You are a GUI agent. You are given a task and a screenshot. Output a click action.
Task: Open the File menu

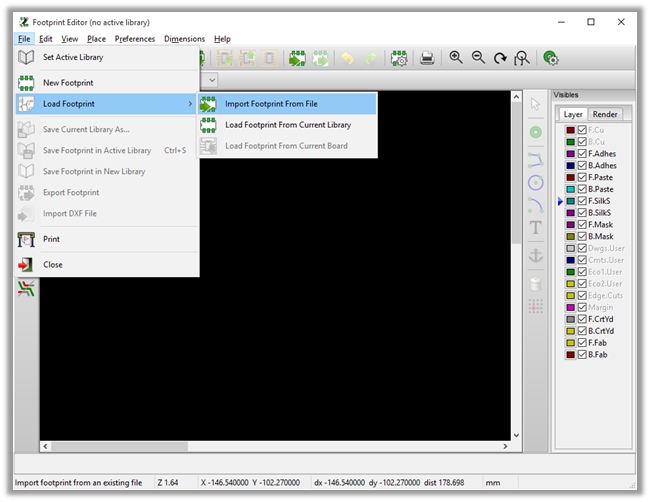[24, 39]
